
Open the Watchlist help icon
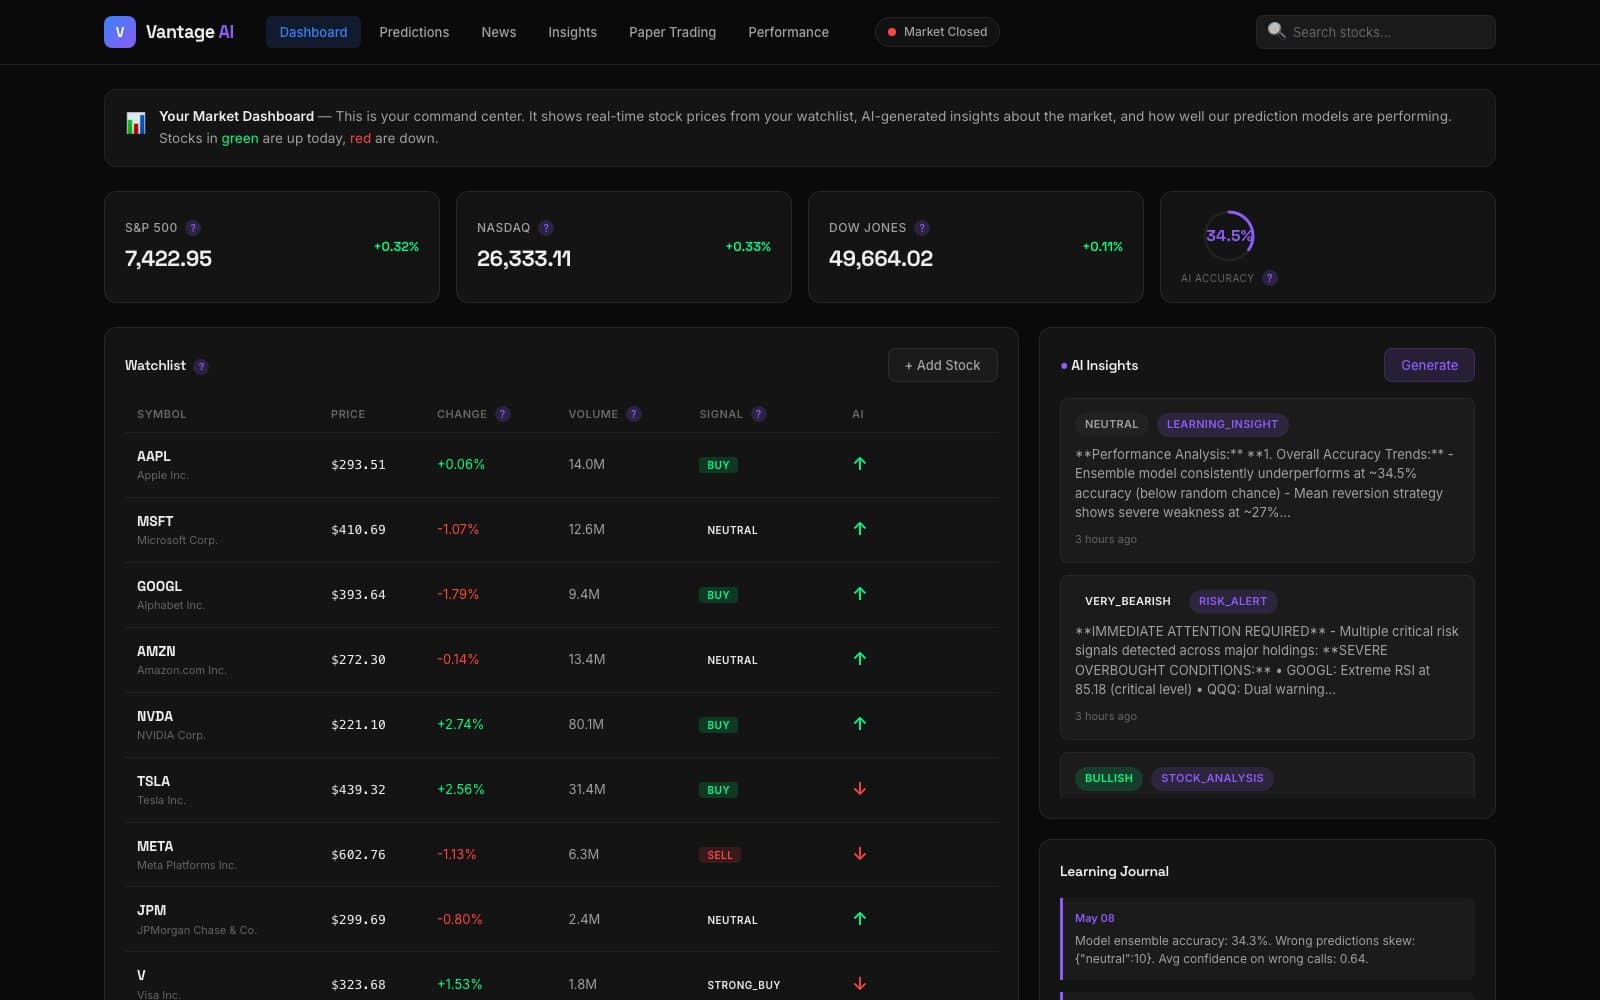[x=201, y=367]
